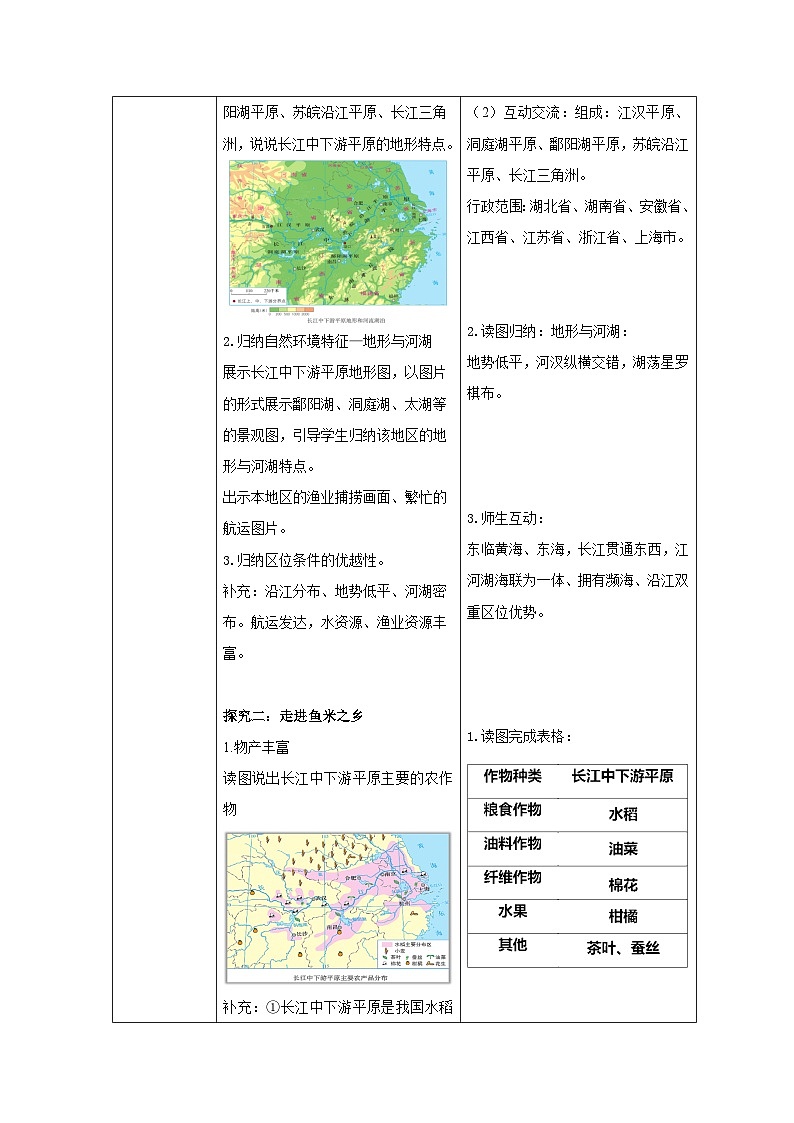Click the heading 探究二：走进鱼米之乡

tap(293, 715)
